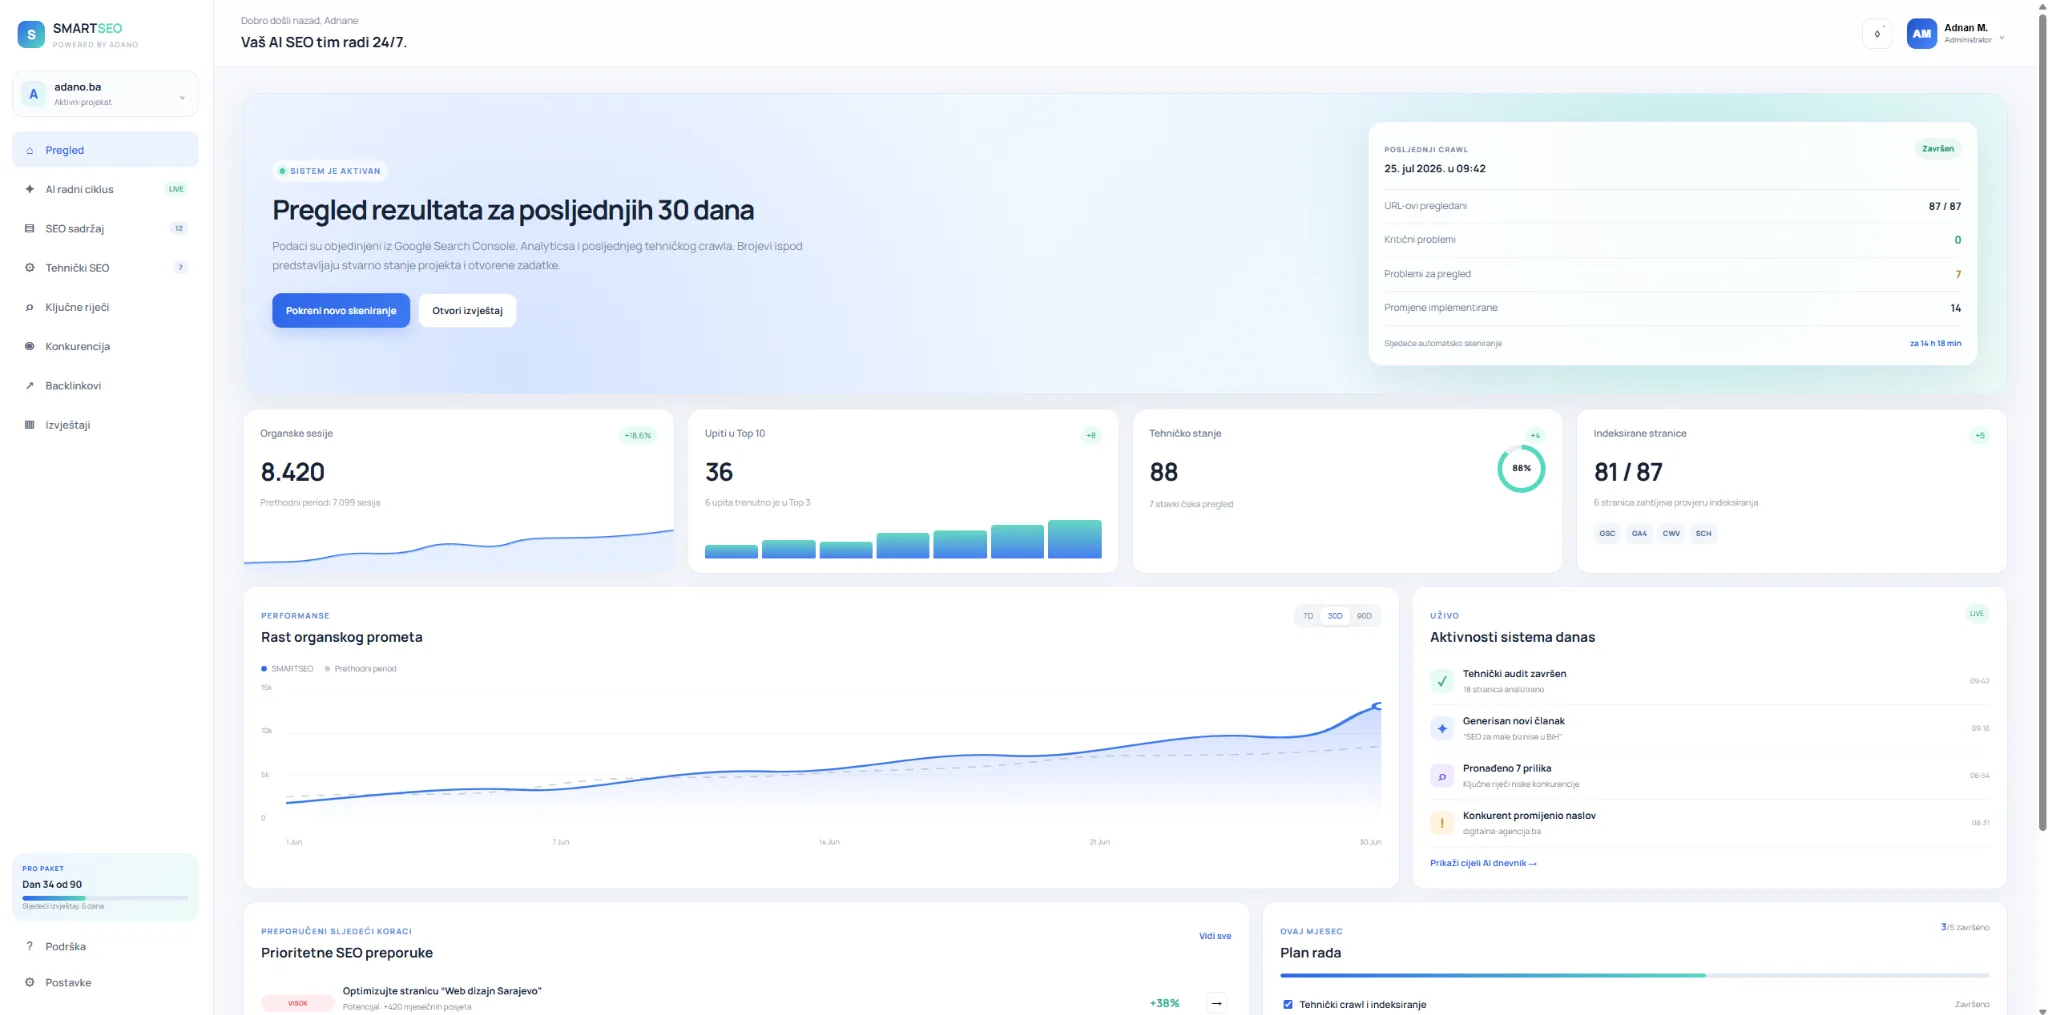The width and height of the screenshot is (2048, 1015).
Task: Click the Pronađeno 7 prilika search icon
Action: pos(1442,776)
